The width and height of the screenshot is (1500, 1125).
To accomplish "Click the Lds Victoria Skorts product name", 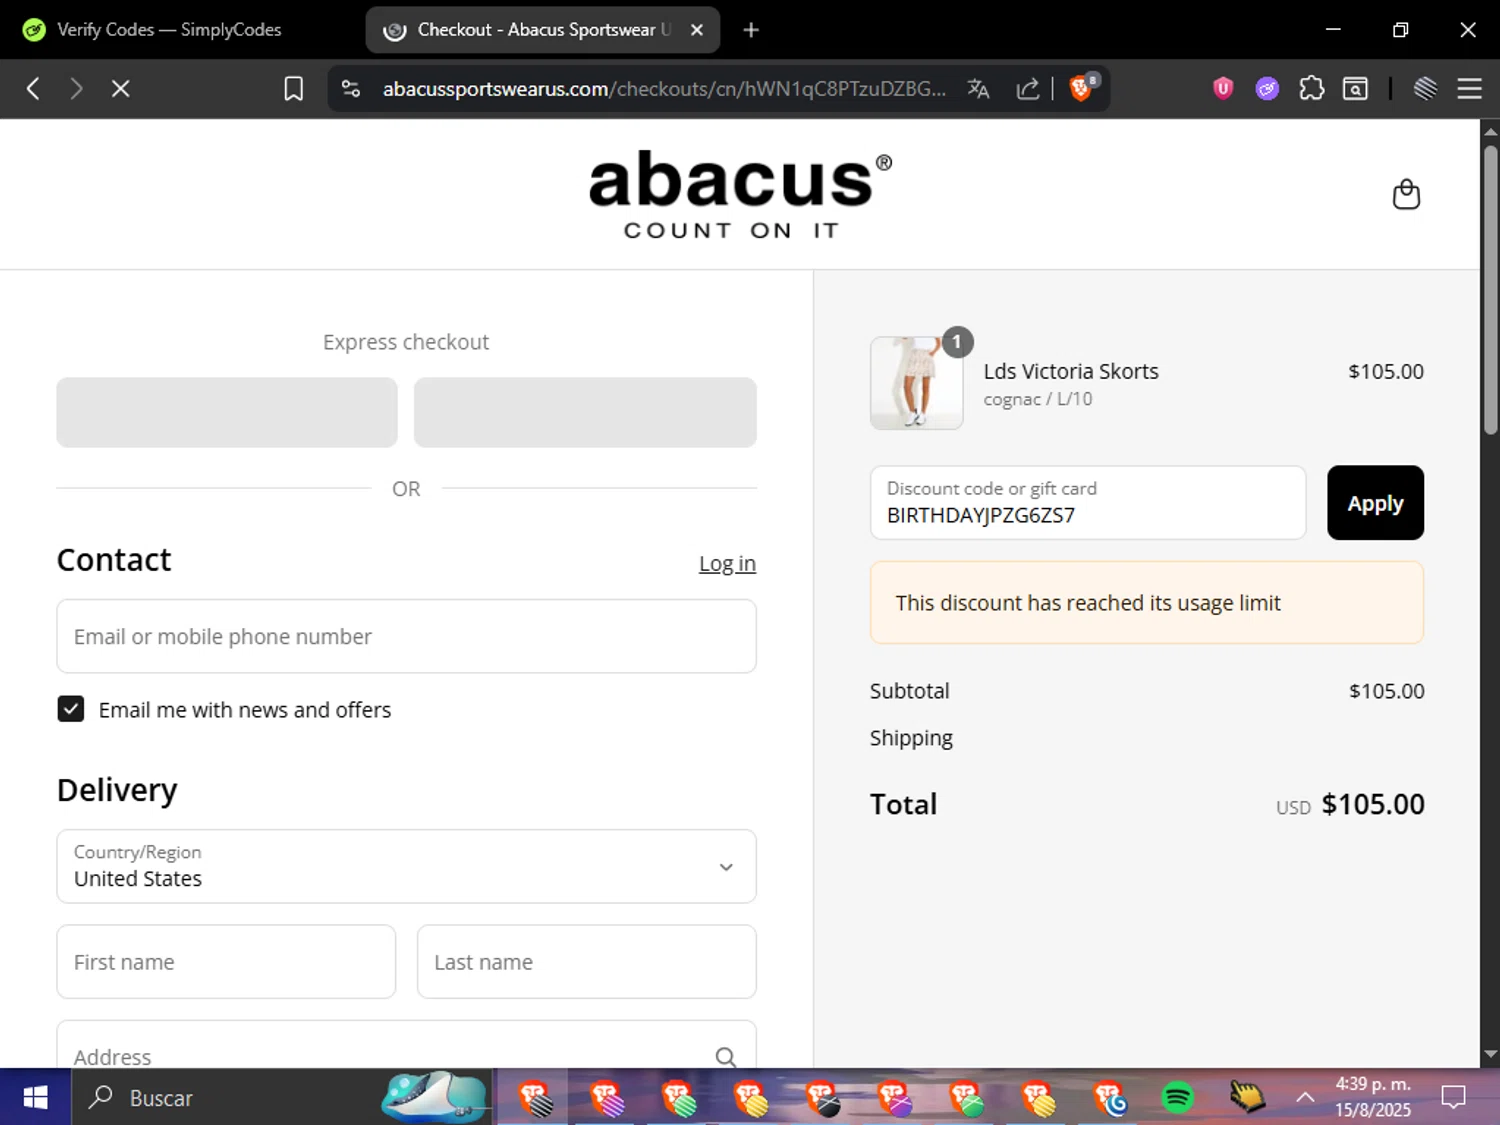I will pyautogui.click(x=1071, y=371).
